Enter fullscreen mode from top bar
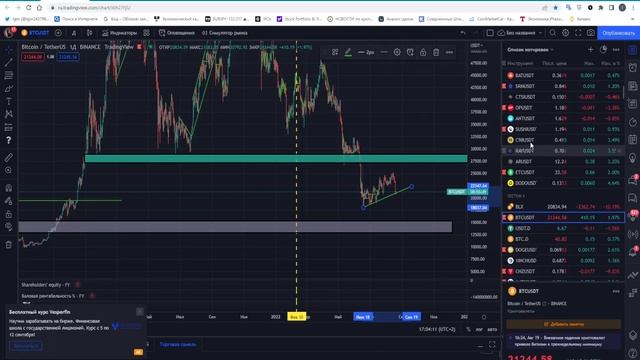This screenshot has width=640, height=360. click(578, 33)
